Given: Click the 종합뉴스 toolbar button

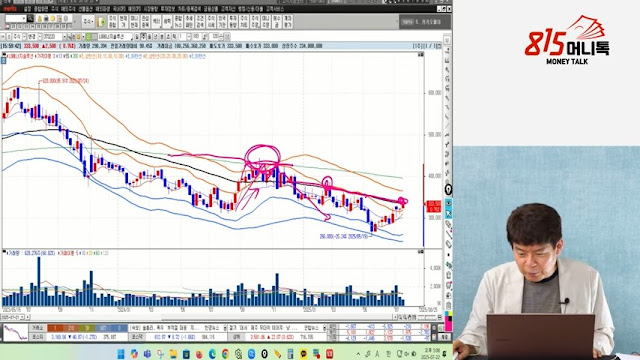Looking at the screenshot, I should [x=178, y=22].
